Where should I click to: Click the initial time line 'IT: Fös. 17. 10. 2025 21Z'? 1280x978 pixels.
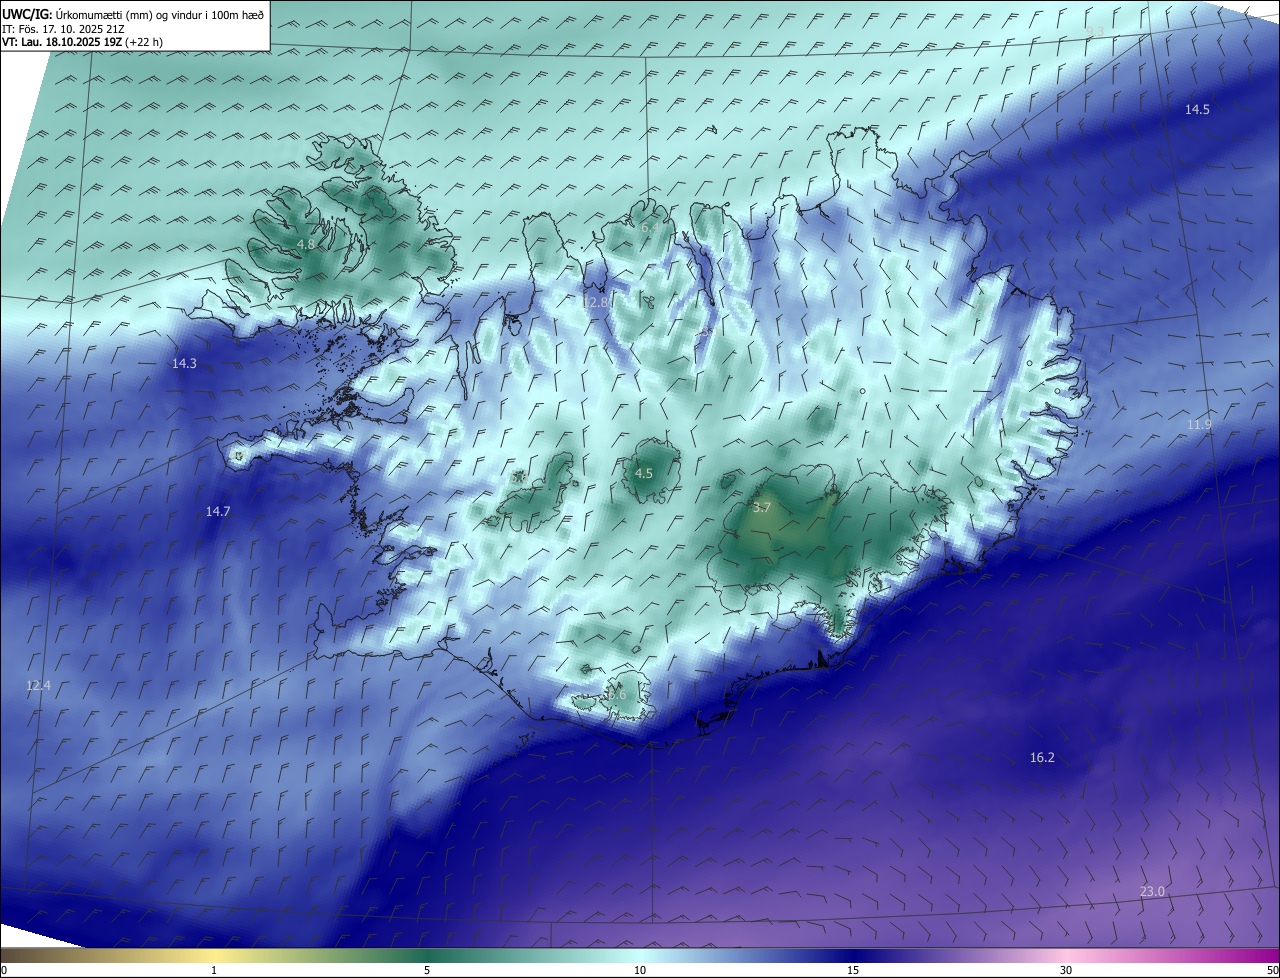[63, 29]
